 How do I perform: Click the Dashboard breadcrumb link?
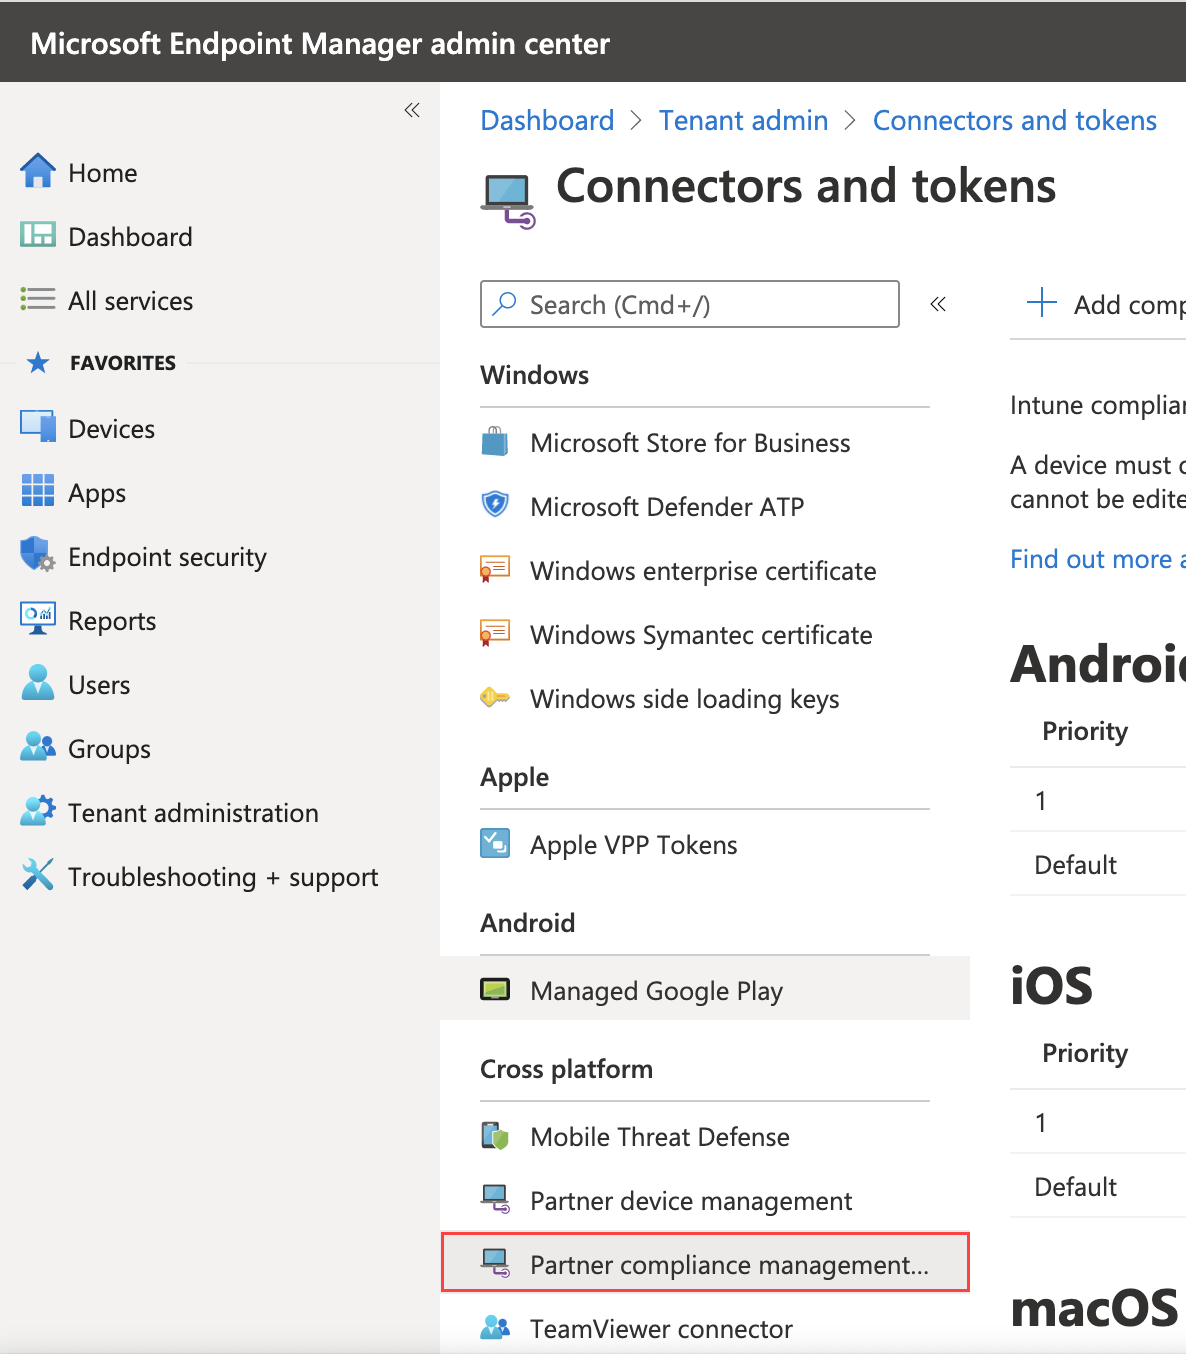(x=547, y=121)
